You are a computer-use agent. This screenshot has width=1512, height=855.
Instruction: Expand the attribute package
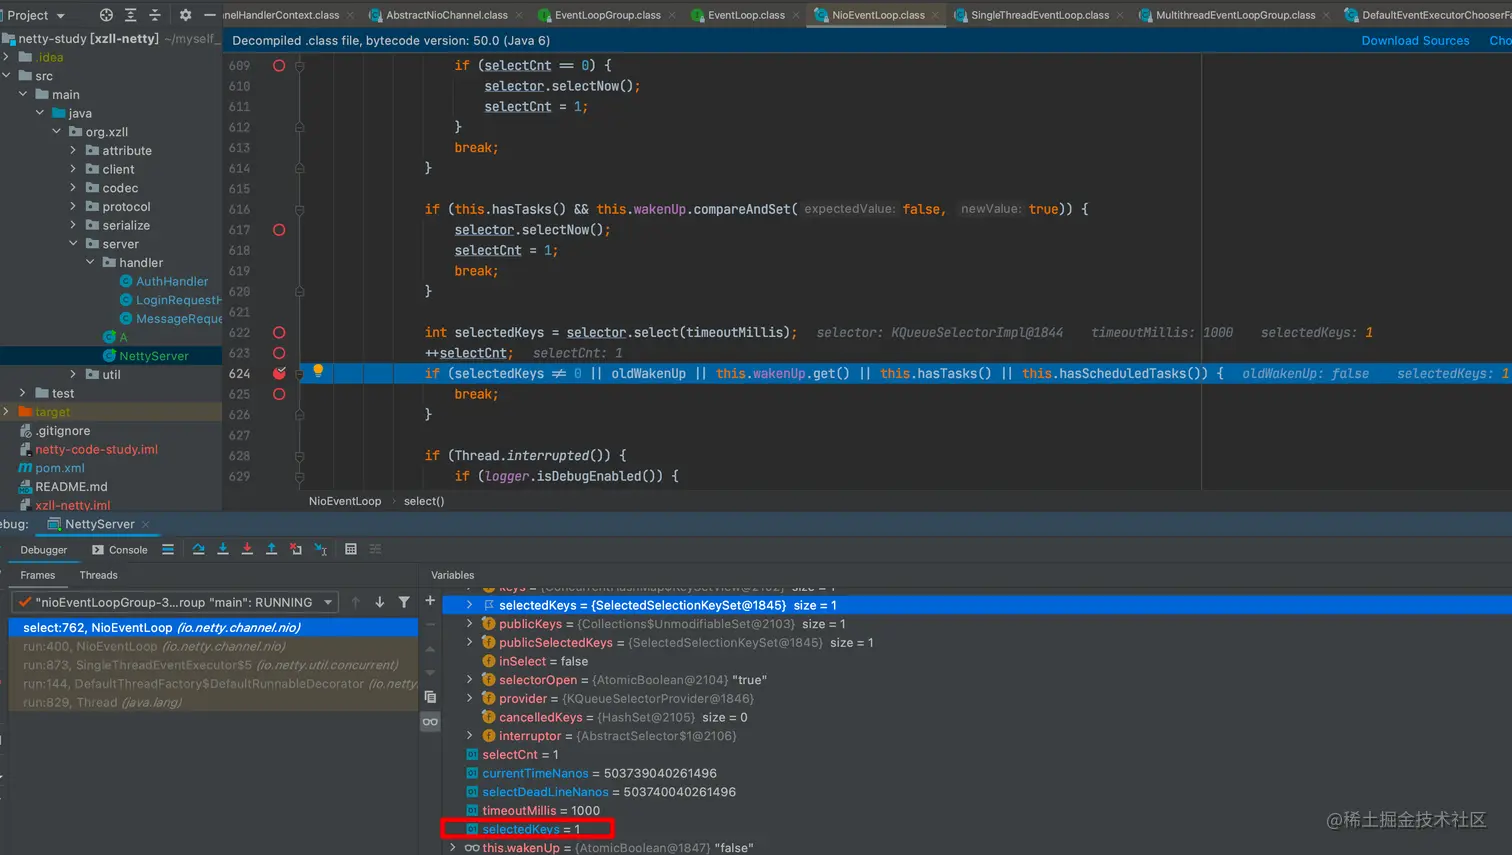(73, 151)
